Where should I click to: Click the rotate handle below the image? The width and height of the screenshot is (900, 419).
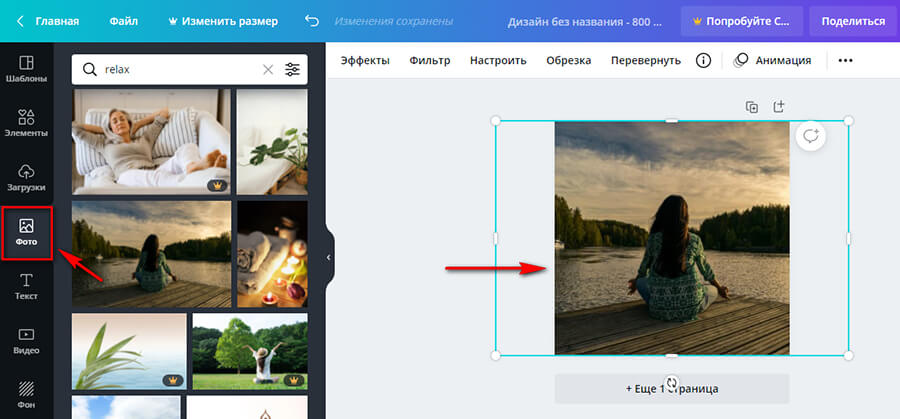672,382
